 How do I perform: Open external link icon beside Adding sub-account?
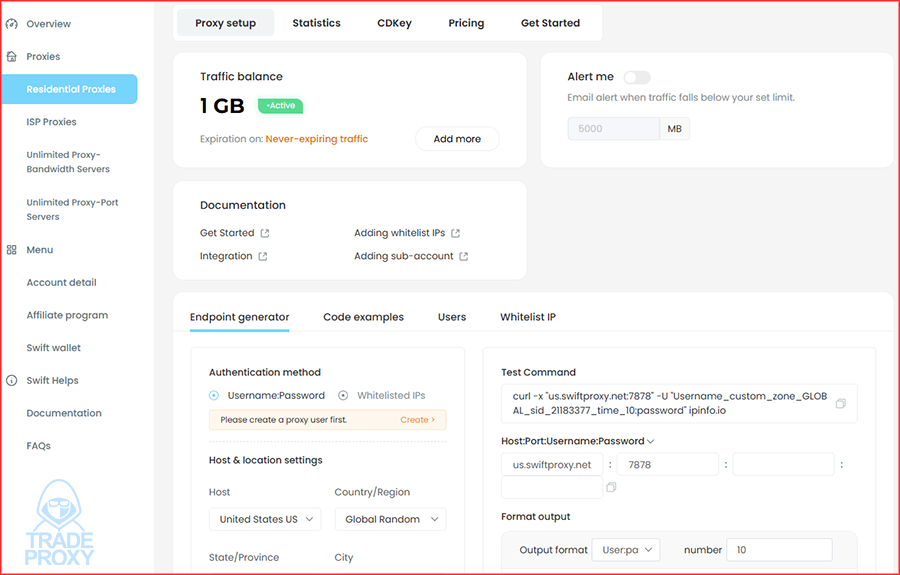tap(464, 256)
